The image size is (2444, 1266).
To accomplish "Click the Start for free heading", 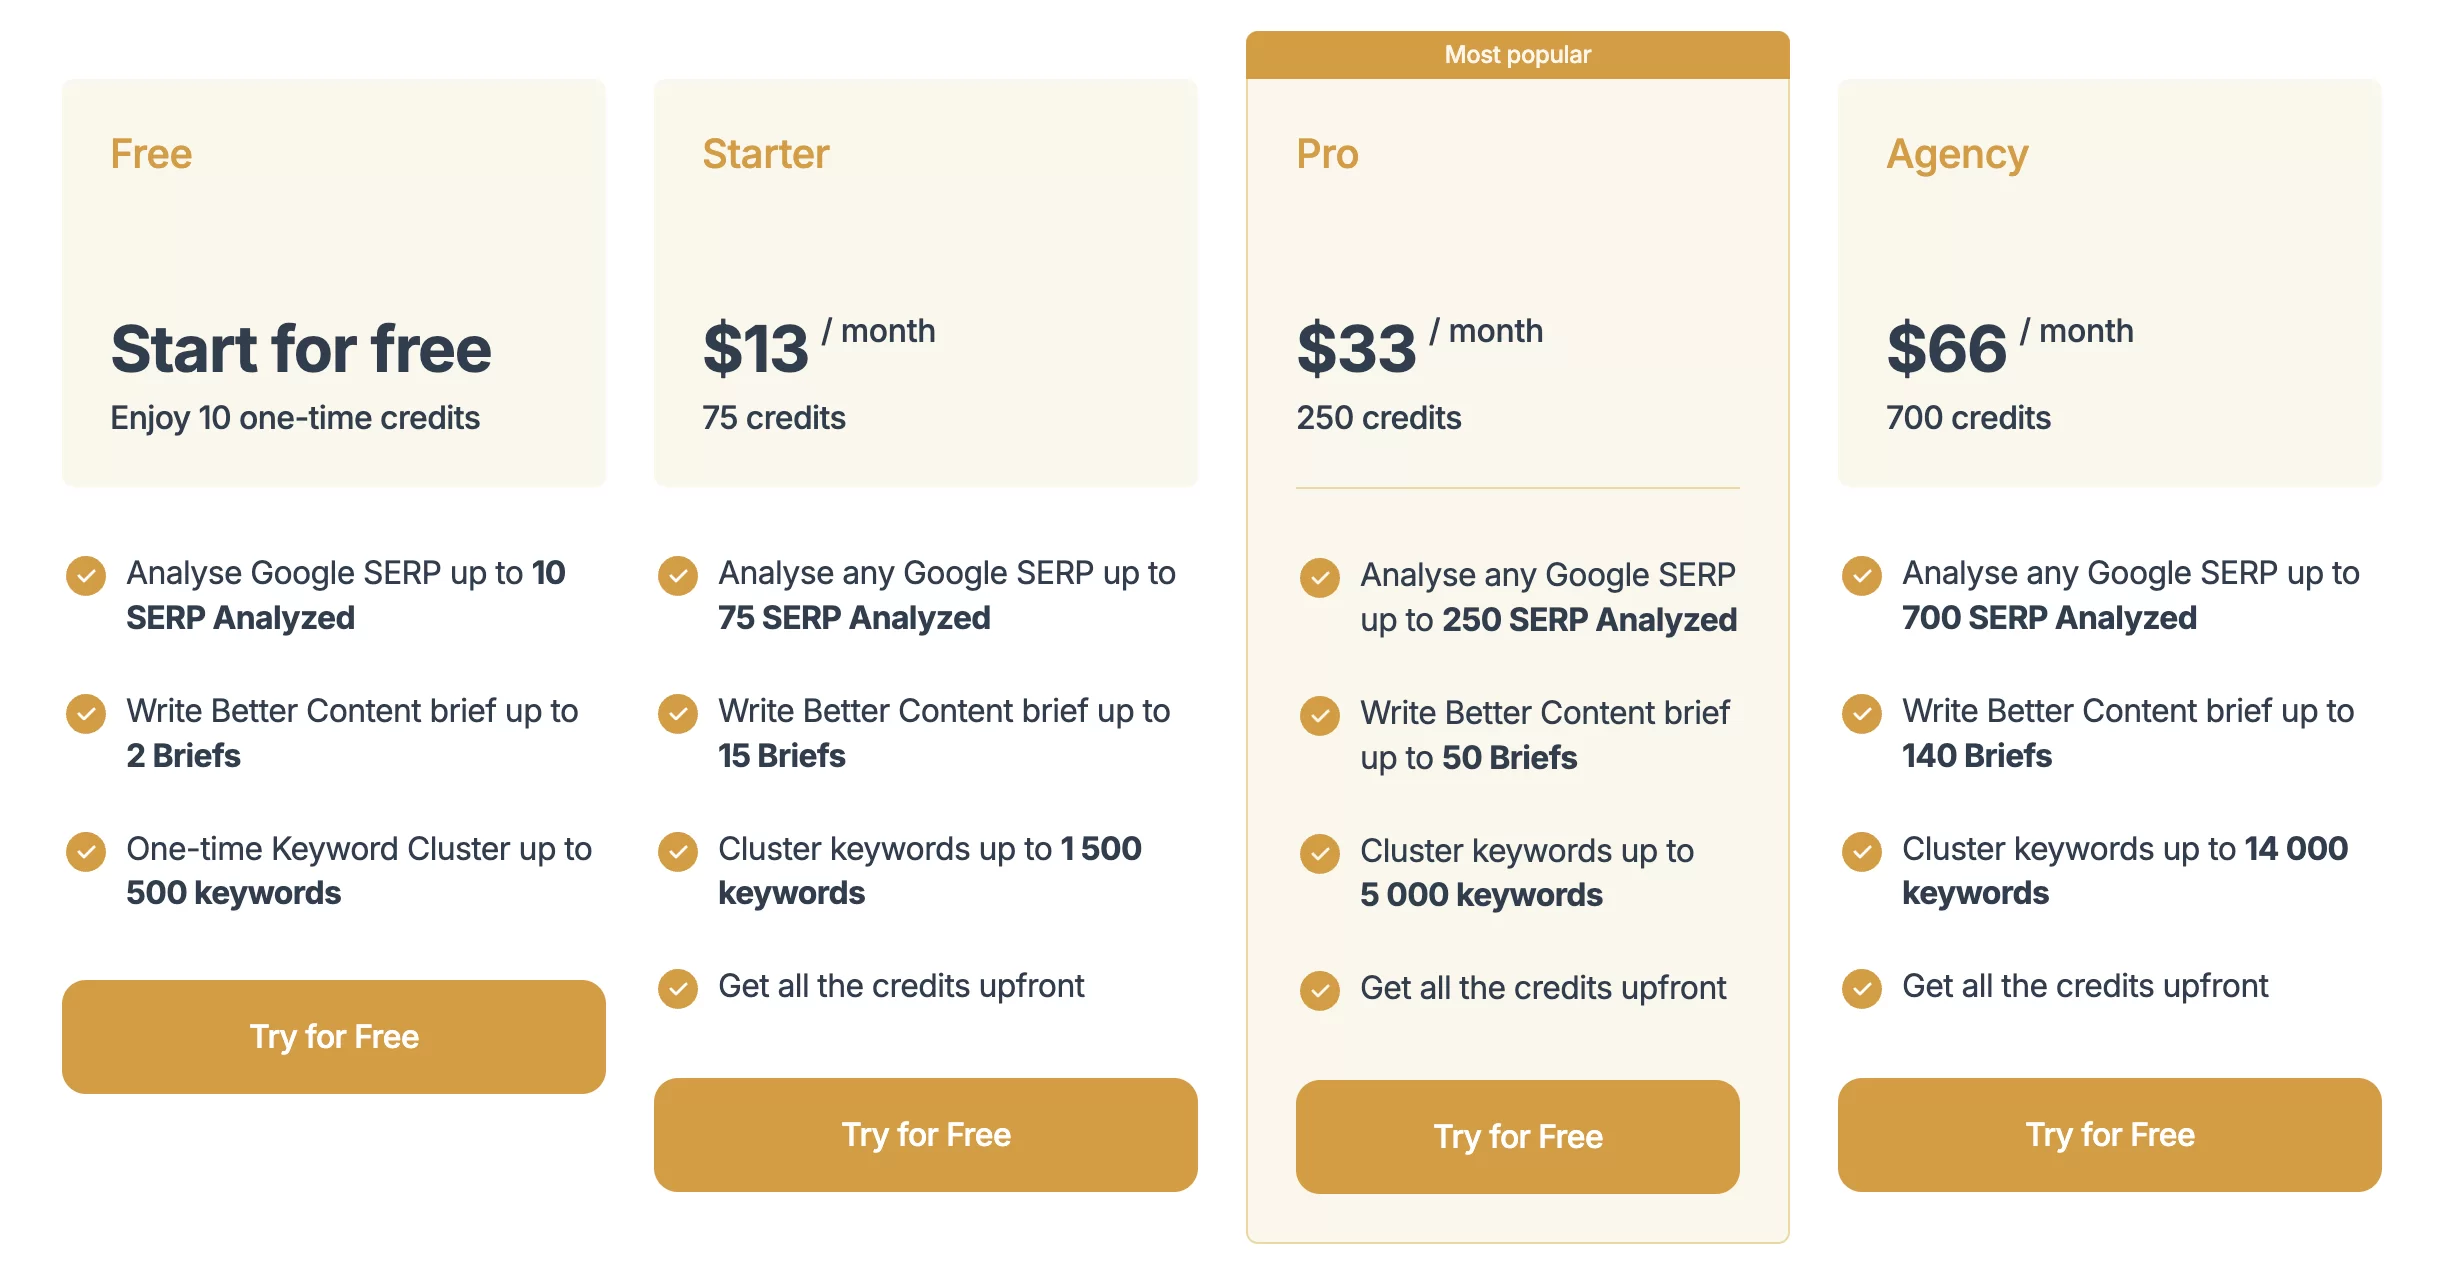I will coord(301,349).
